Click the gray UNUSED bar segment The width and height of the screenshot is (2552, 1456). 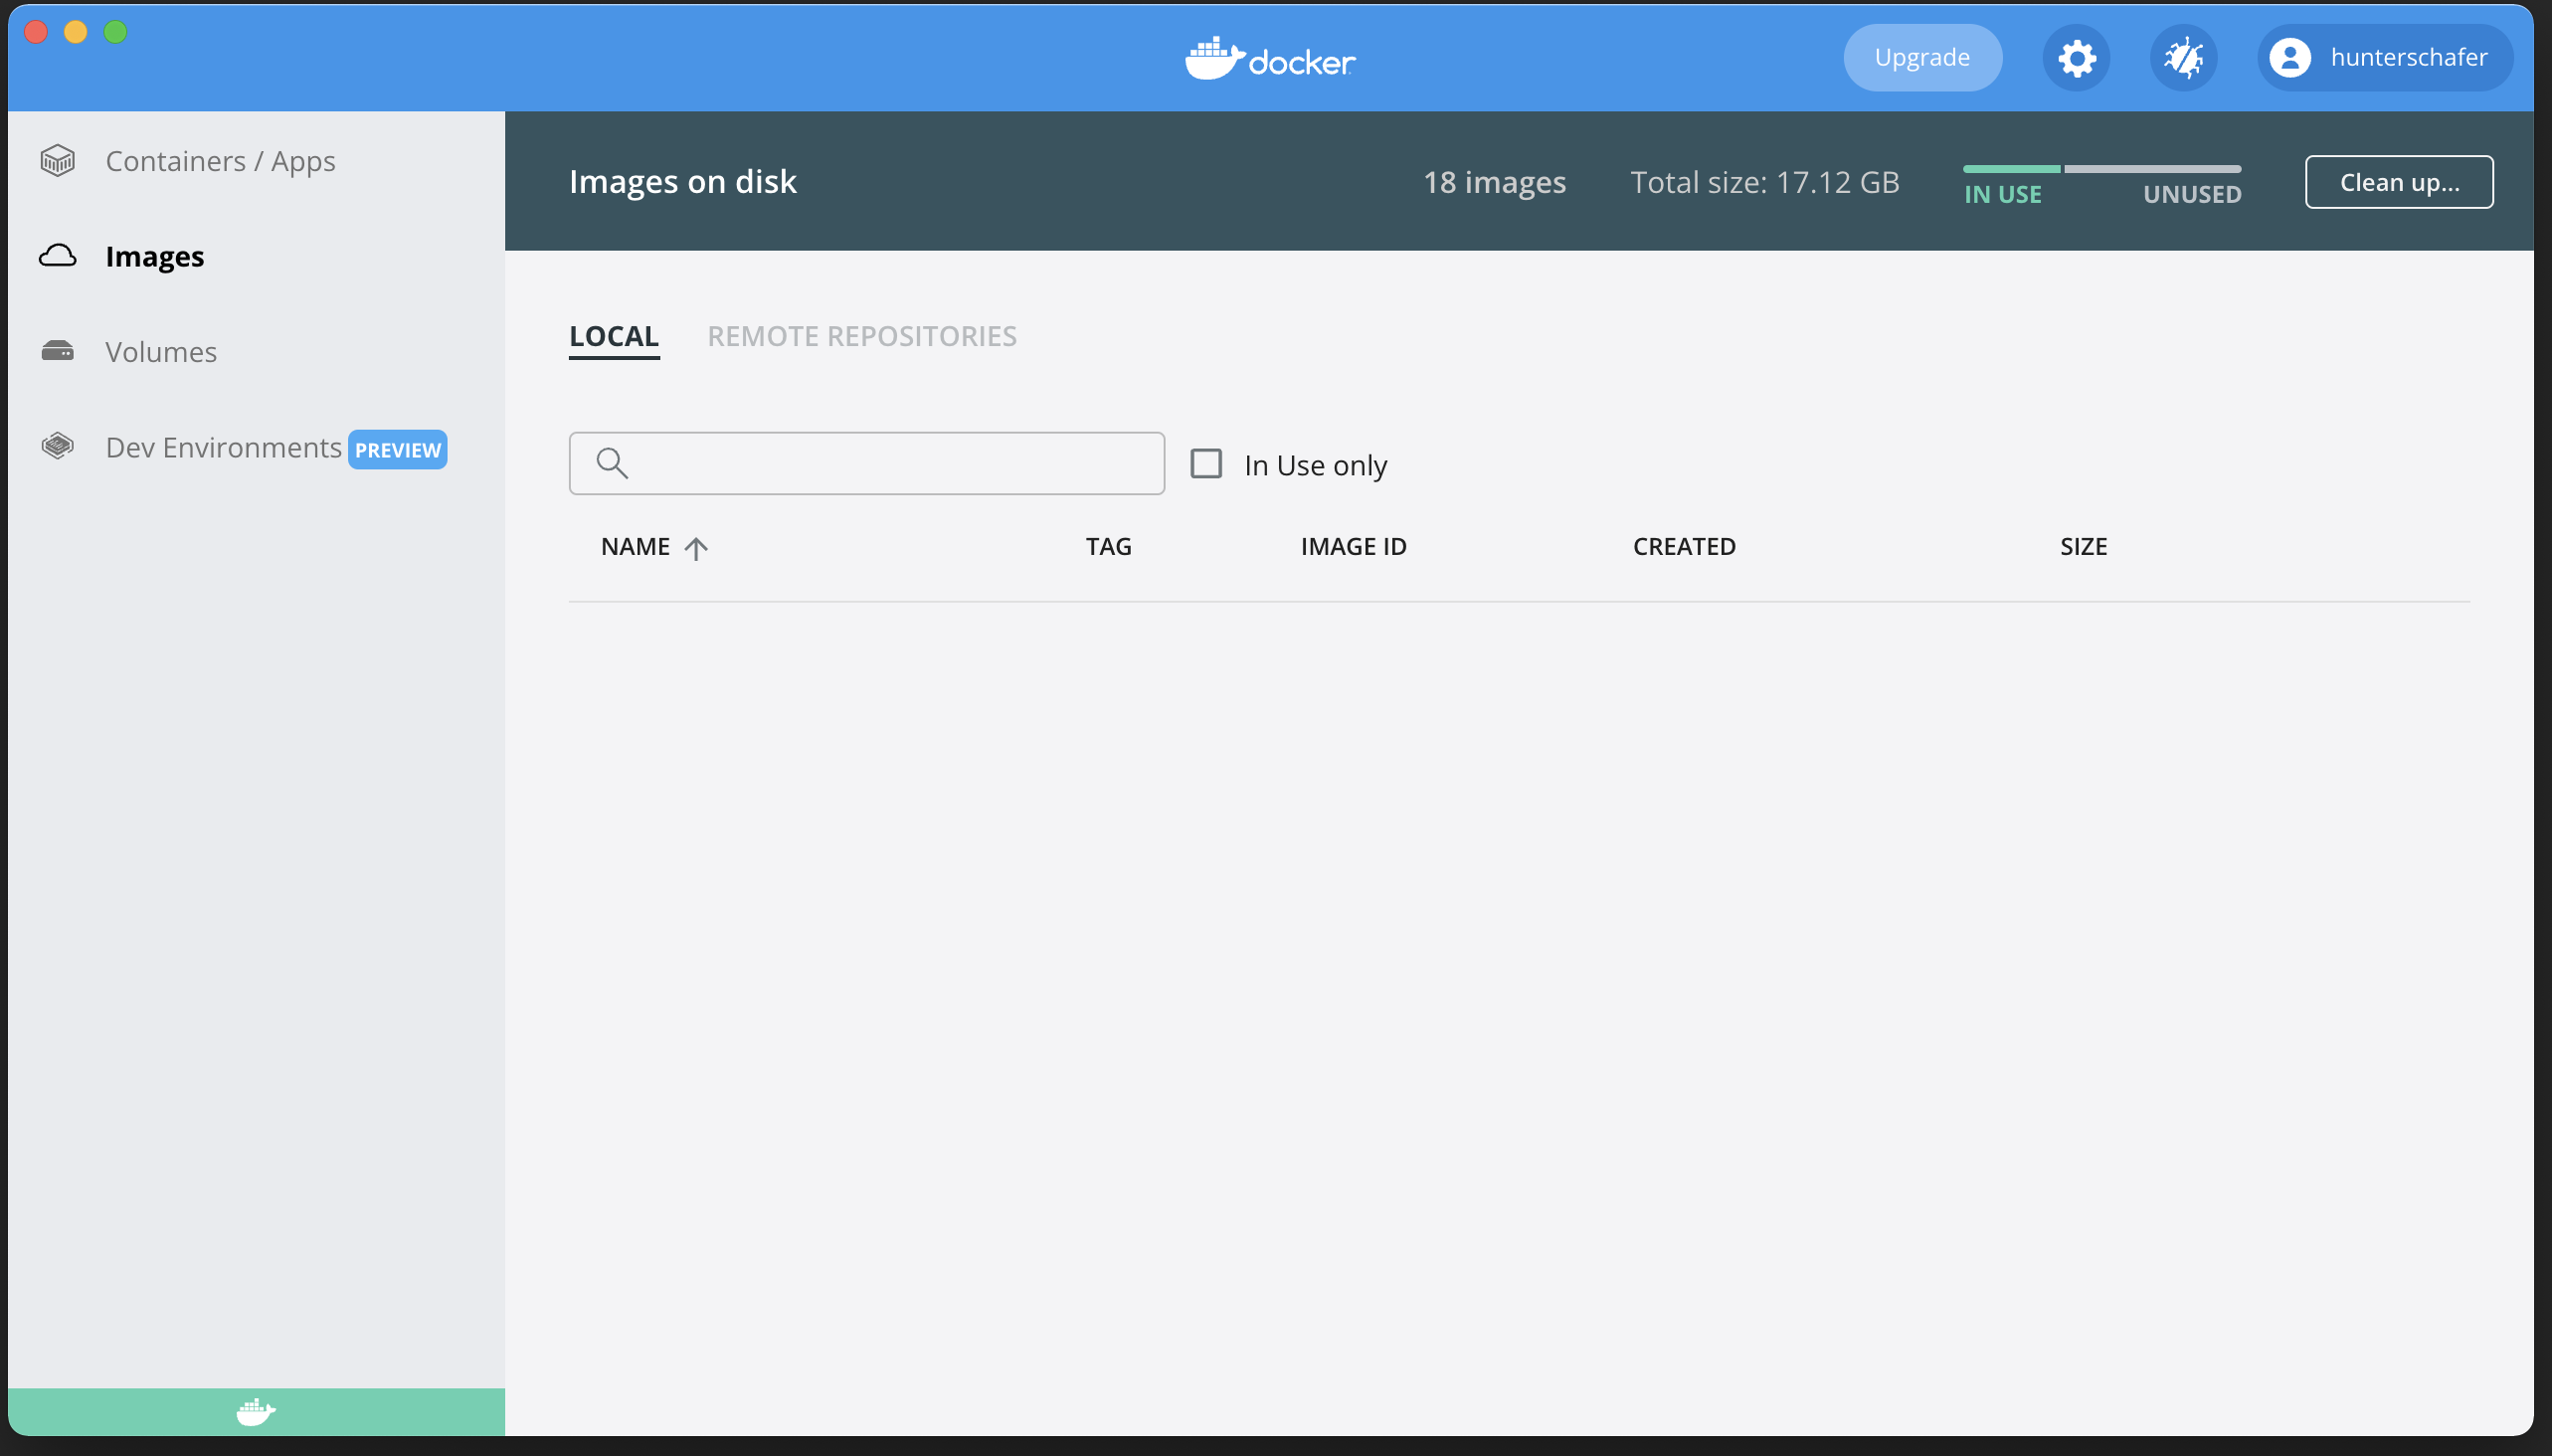(2152, 169)
